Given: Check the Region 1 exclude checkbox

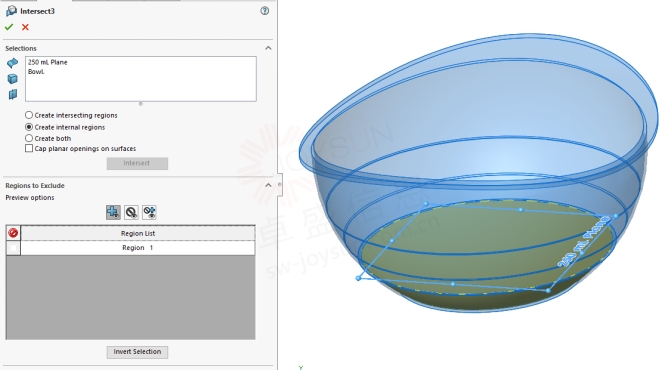Looking at the screenshot, I should coord(13,248).
